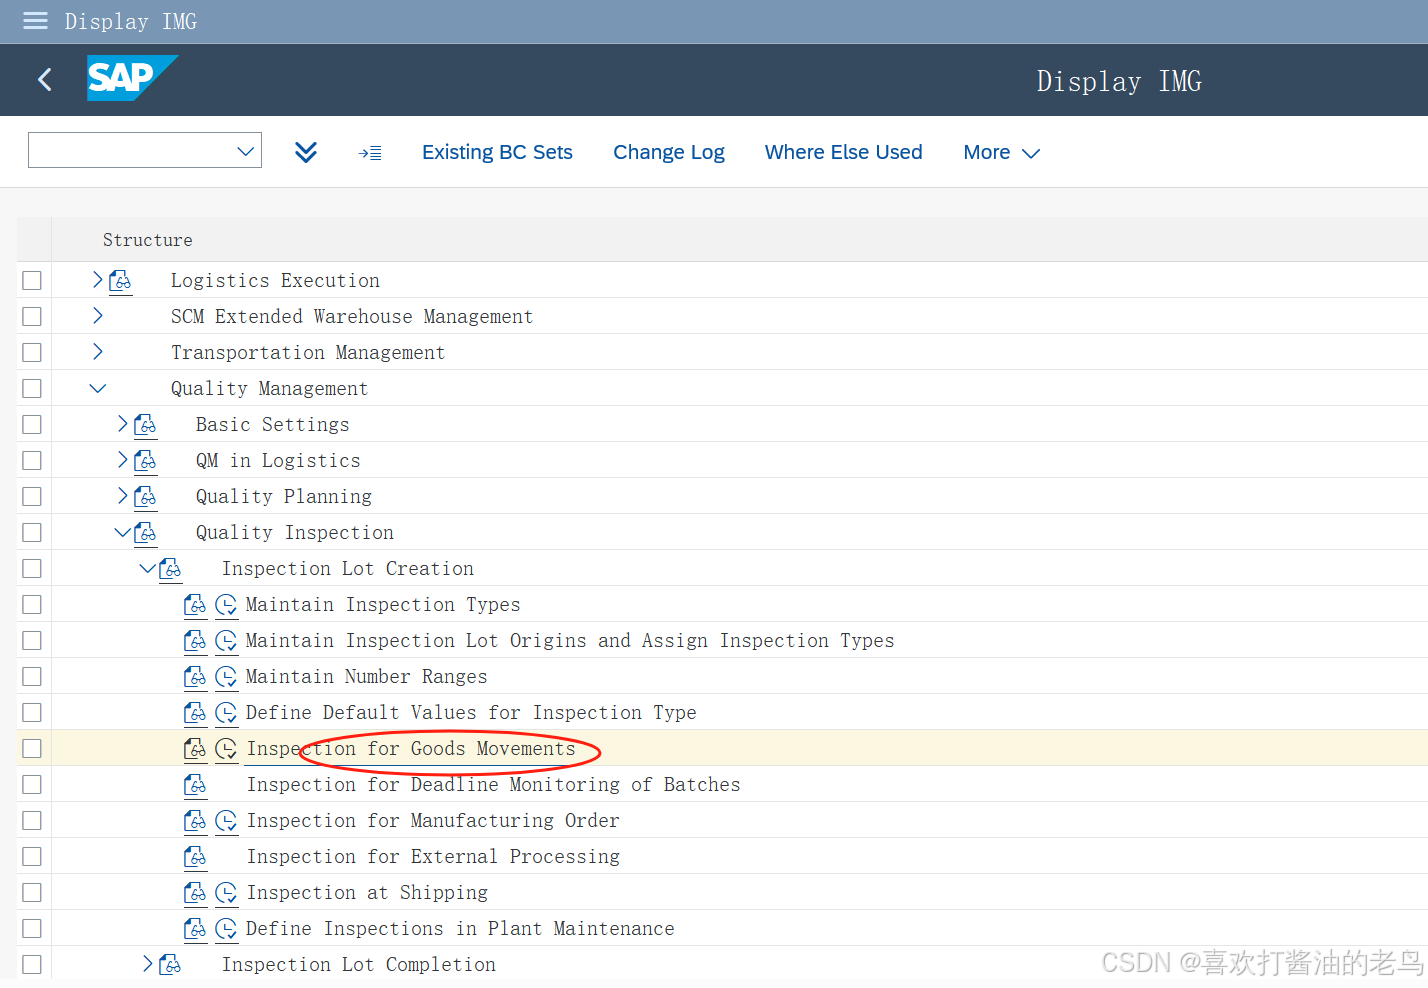The image size is (1428, 988).
Task: Tick checkbox for Quality Inspection row
Action: tap(32, 533)
